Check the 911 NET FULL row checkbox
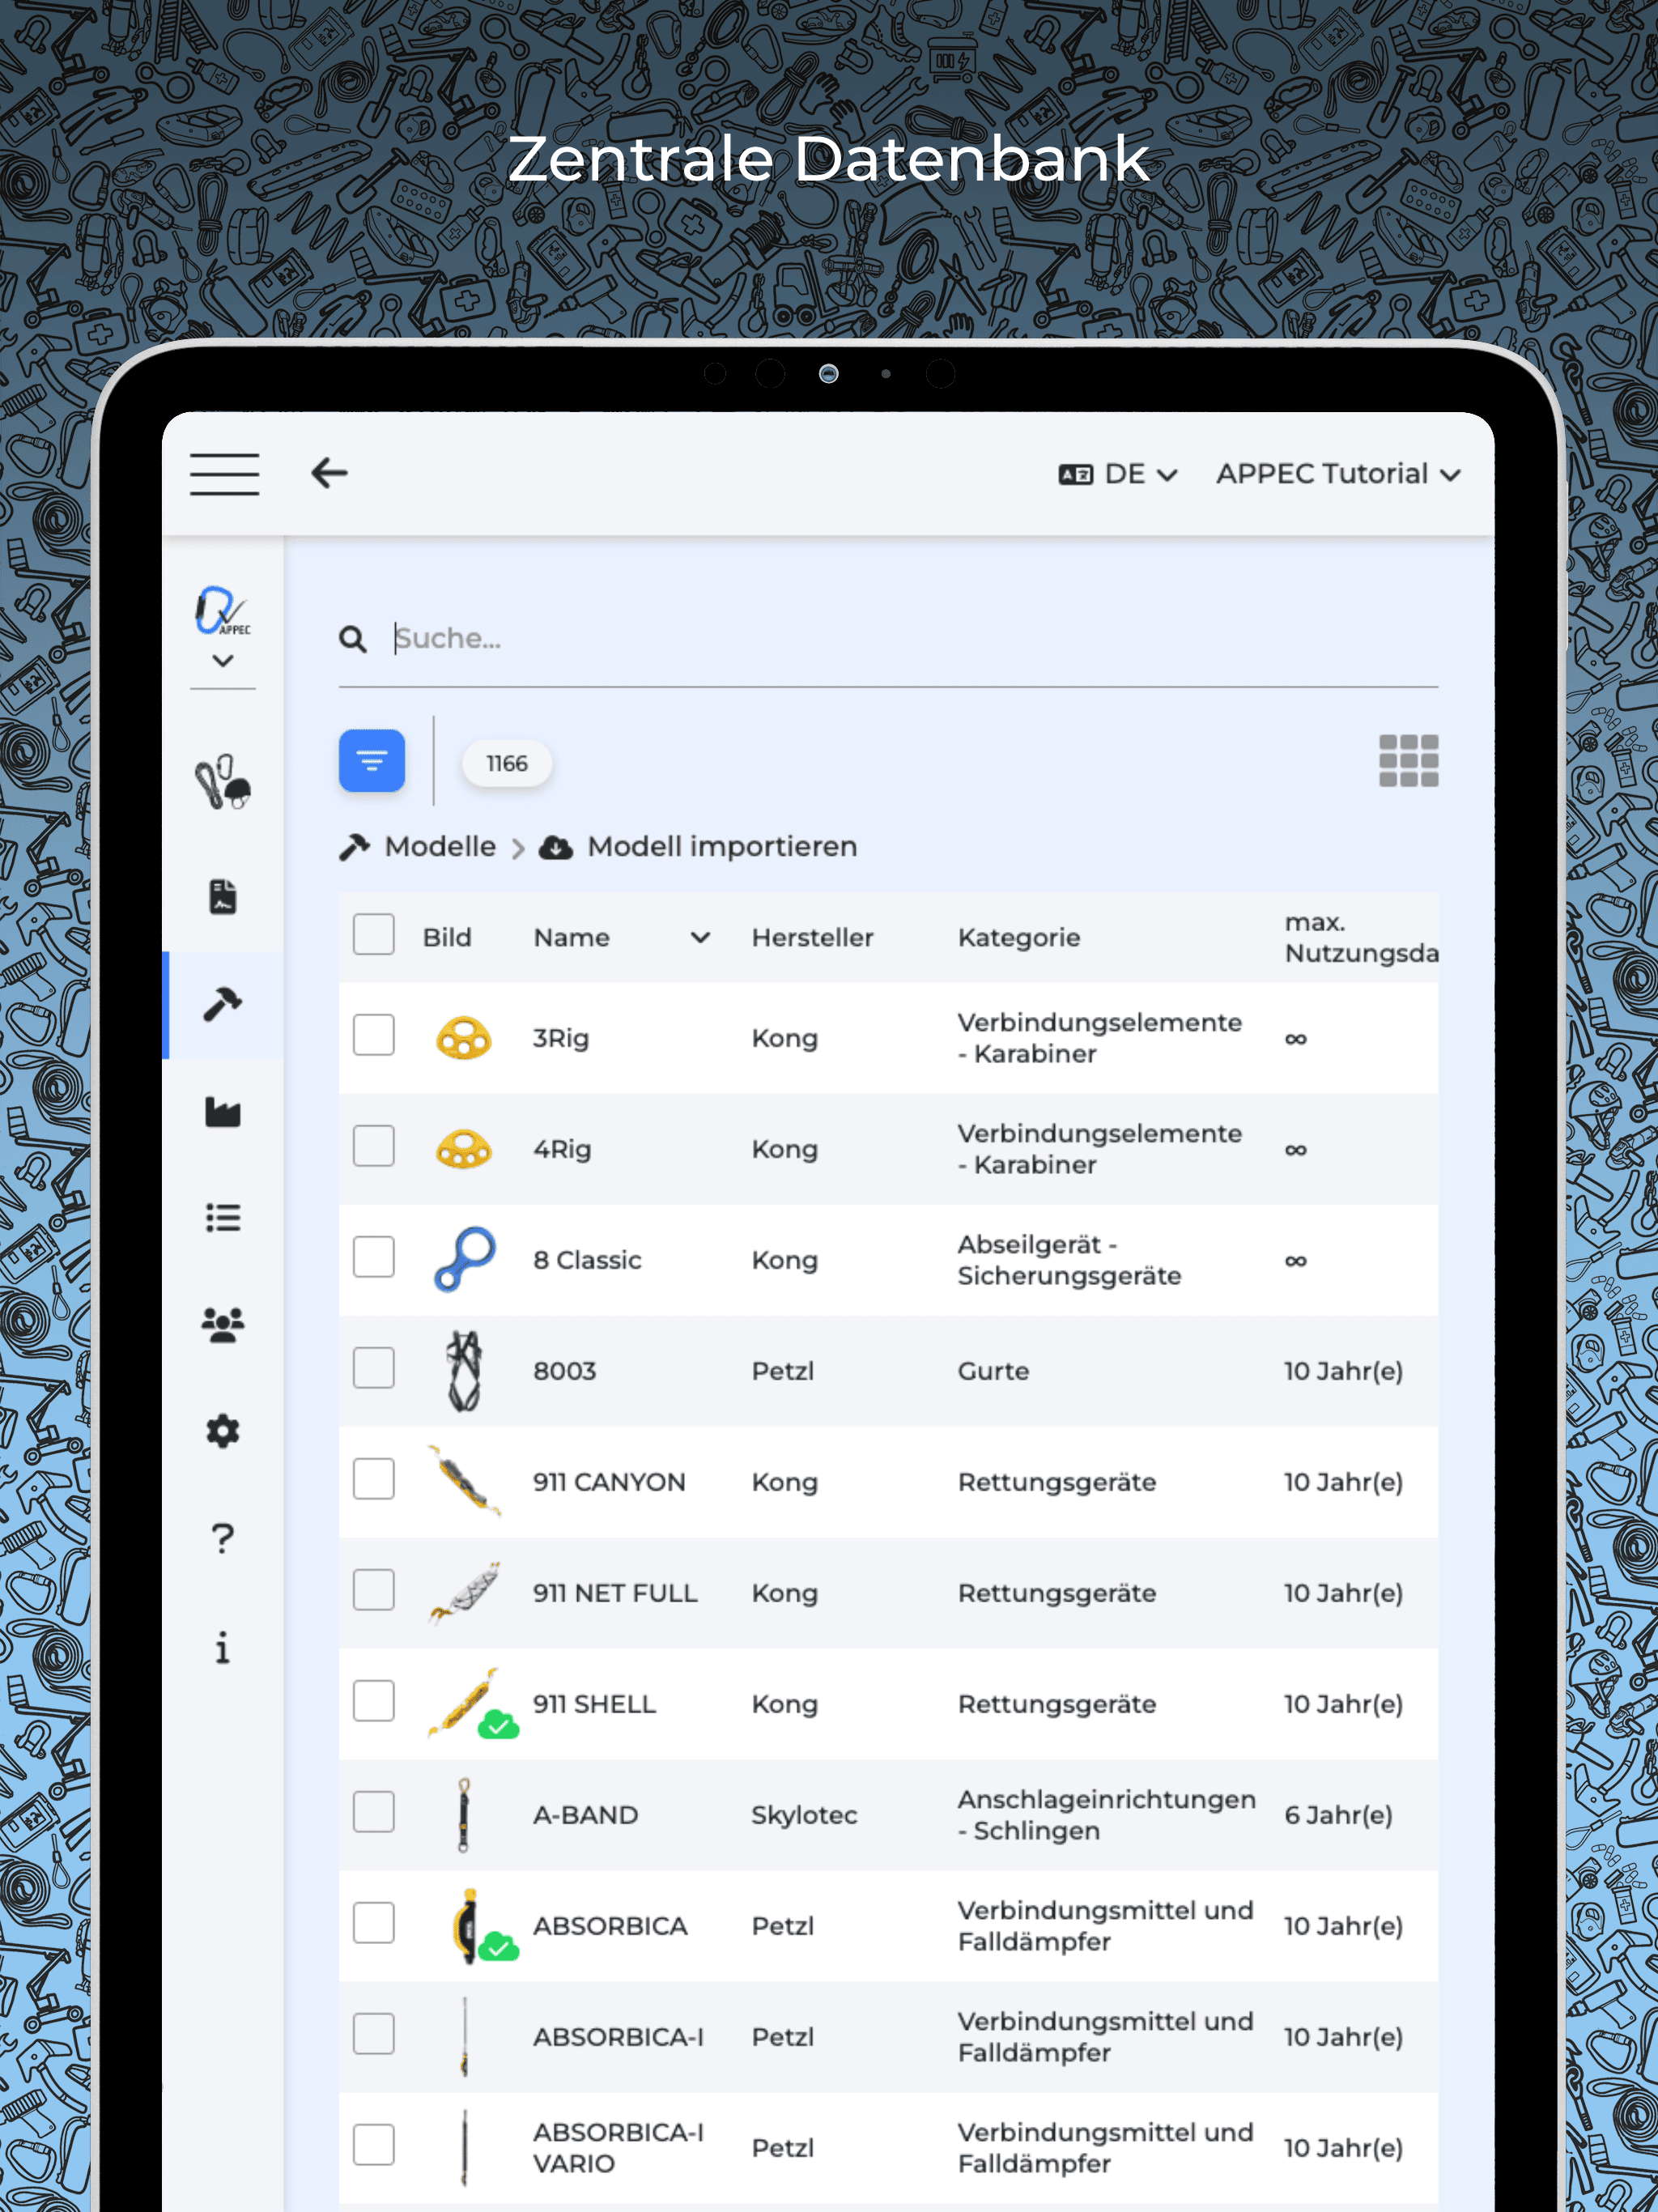1658x2212 pixels. coord(374,1590)
